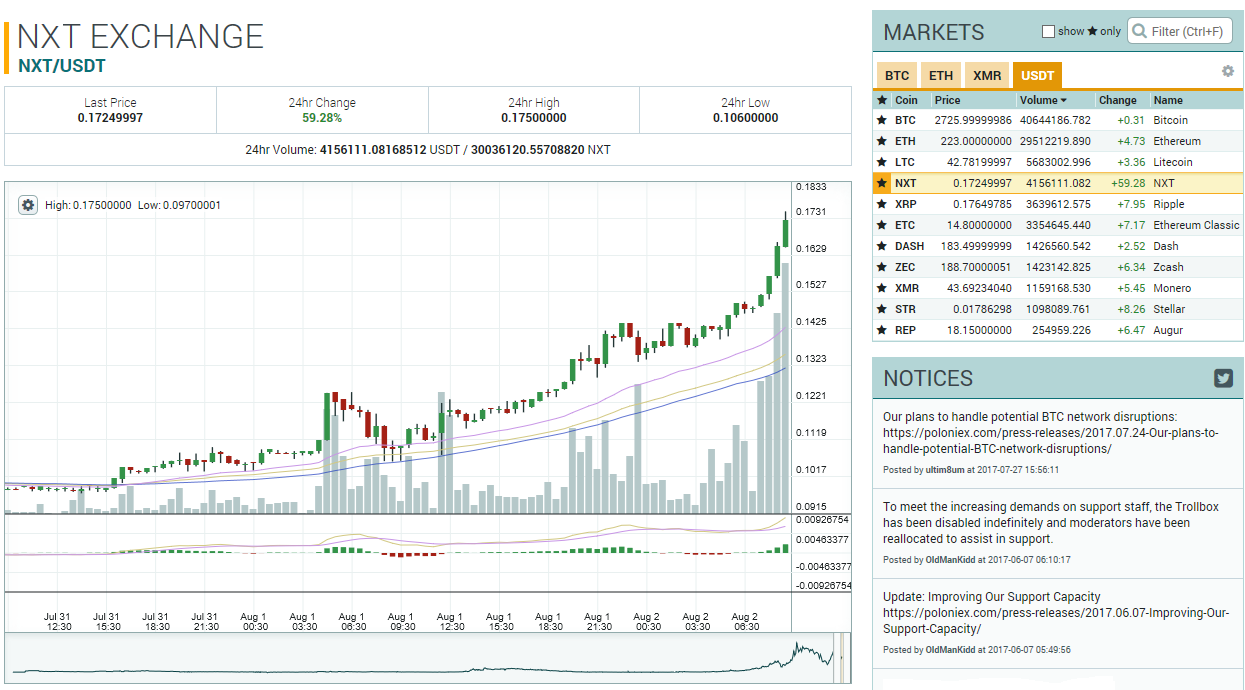Toggle favorite star for ETC row
1245x690 pixels.
882,225
